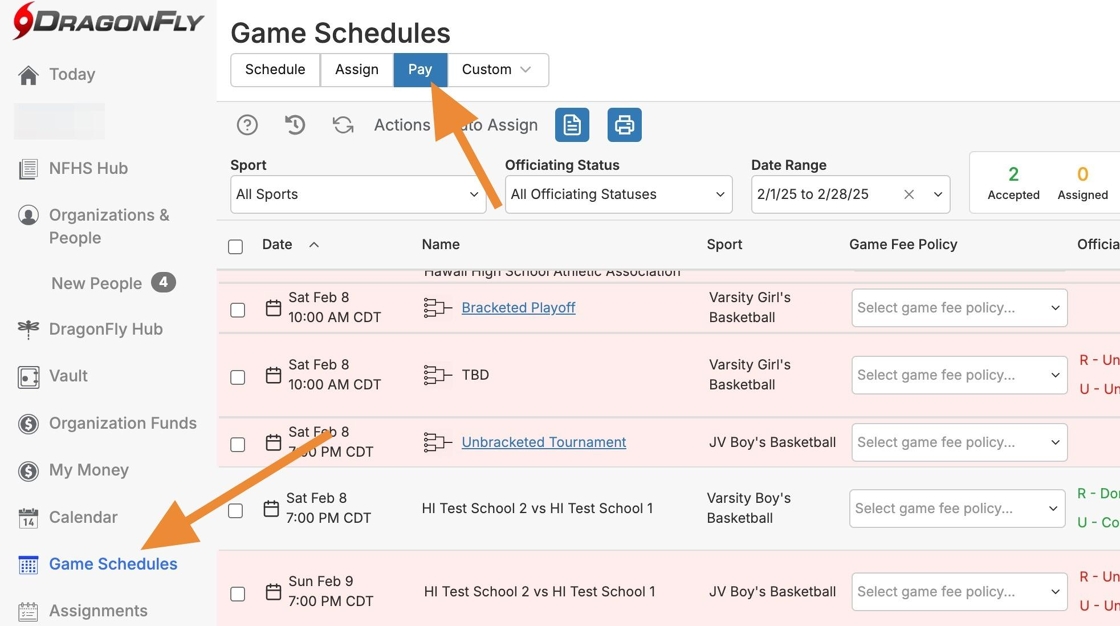1120x626 pixels.
Task: Click the blue printer icon
Action: [625, 125]
